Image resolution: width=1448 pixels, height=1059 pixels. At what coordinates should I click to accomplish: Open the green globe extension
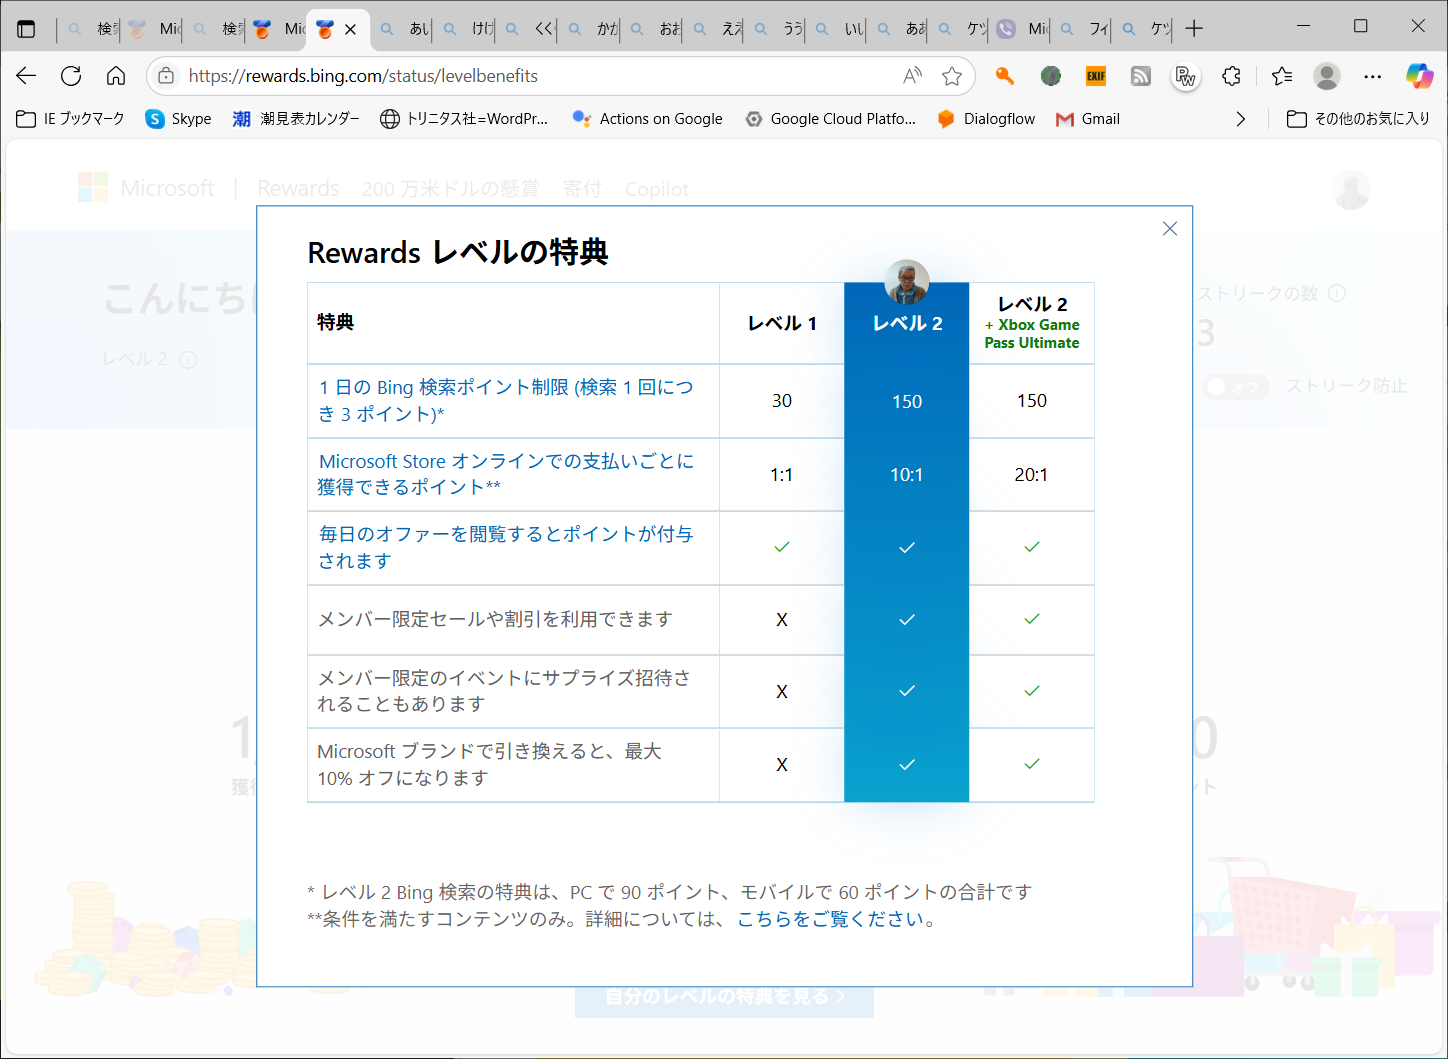click(1050, 76)
